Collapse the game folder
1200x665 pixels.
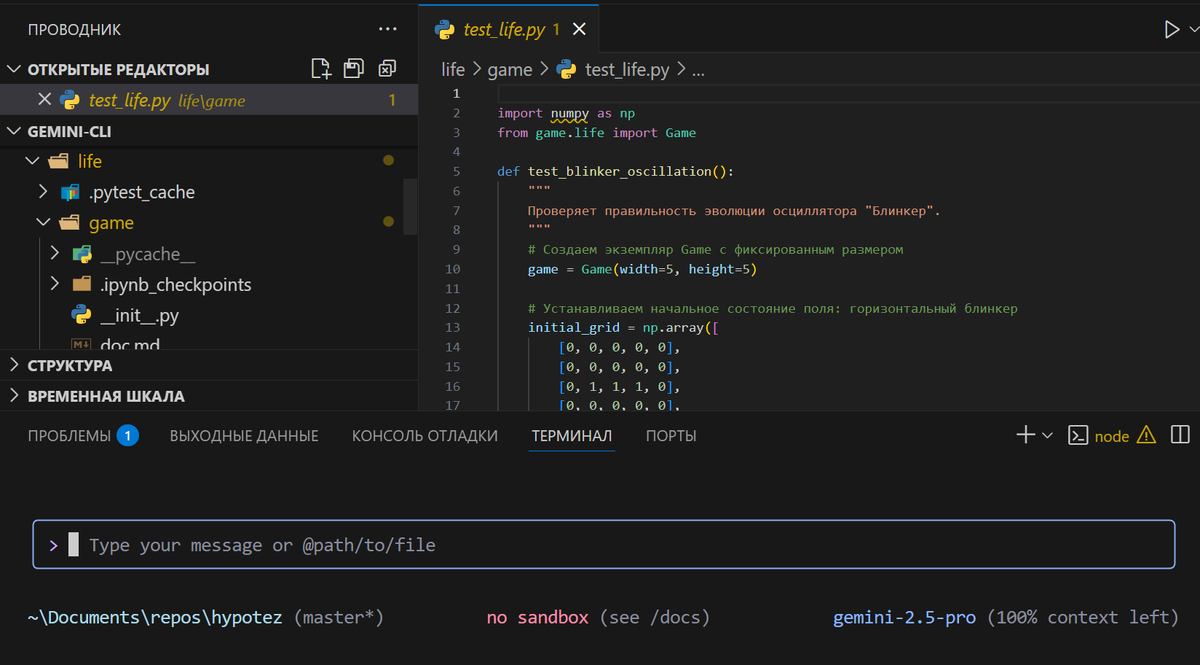[x=43, y=223]
